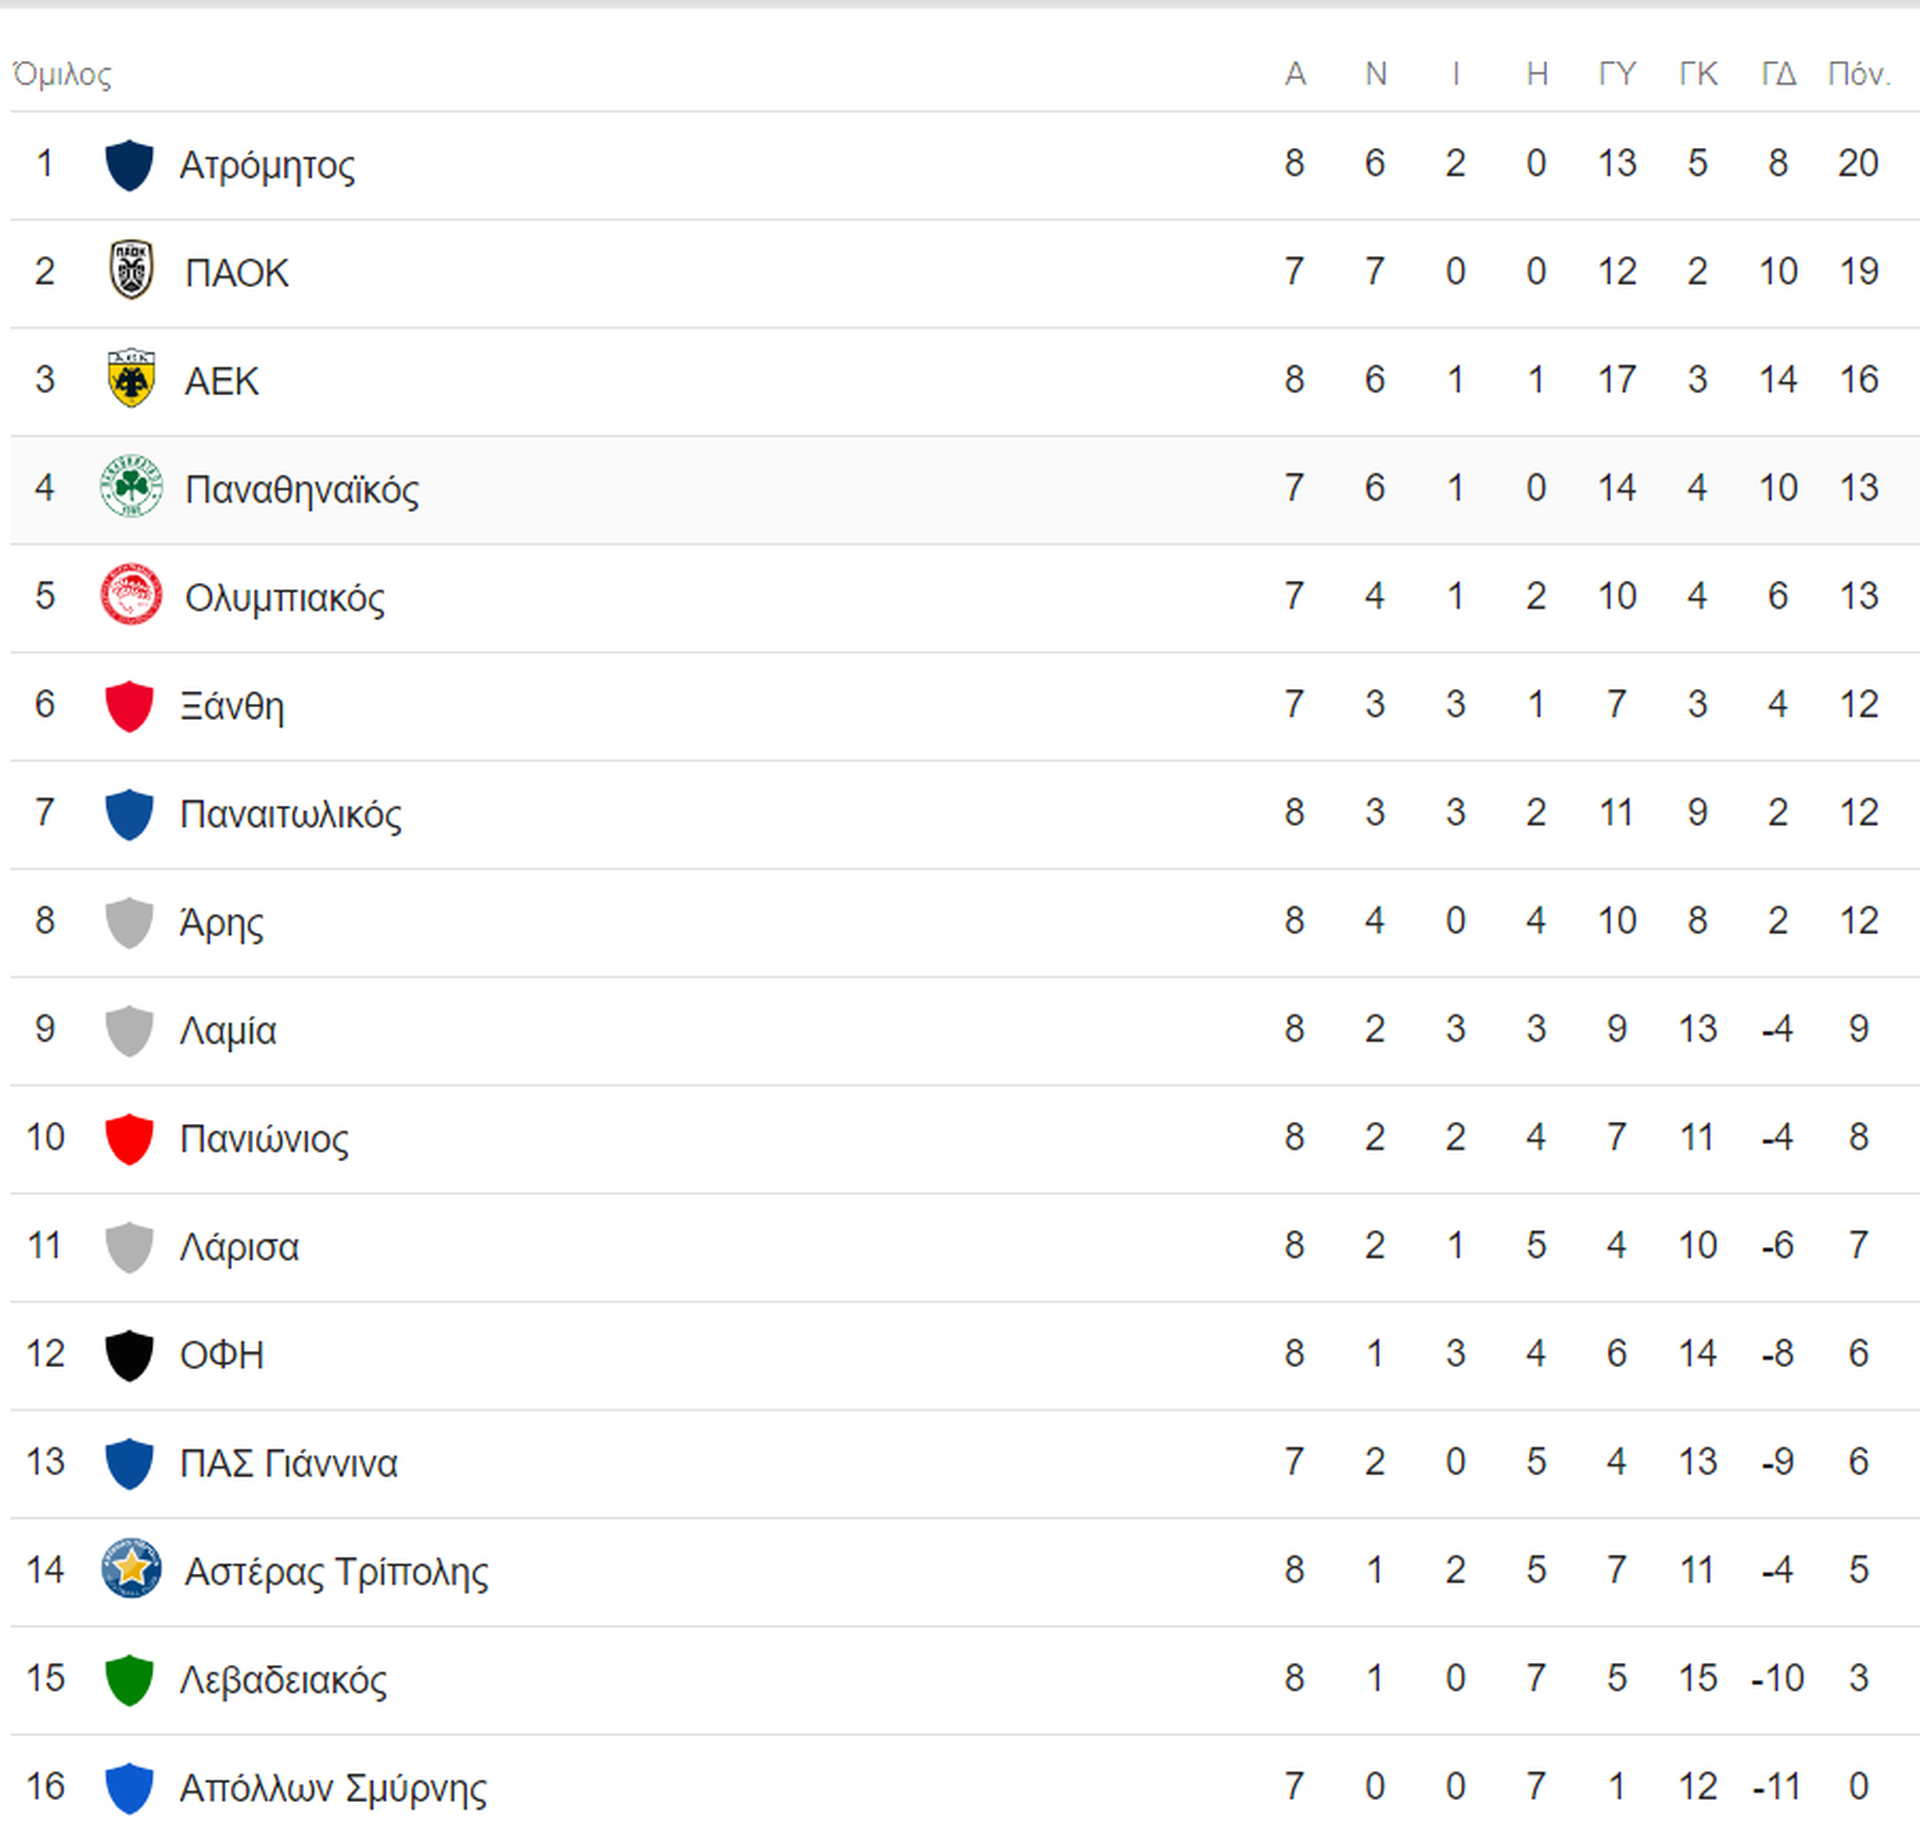1920x1829 pixels.
Task: Click the ΠΑΟΚ club logo
Action: 131,270
